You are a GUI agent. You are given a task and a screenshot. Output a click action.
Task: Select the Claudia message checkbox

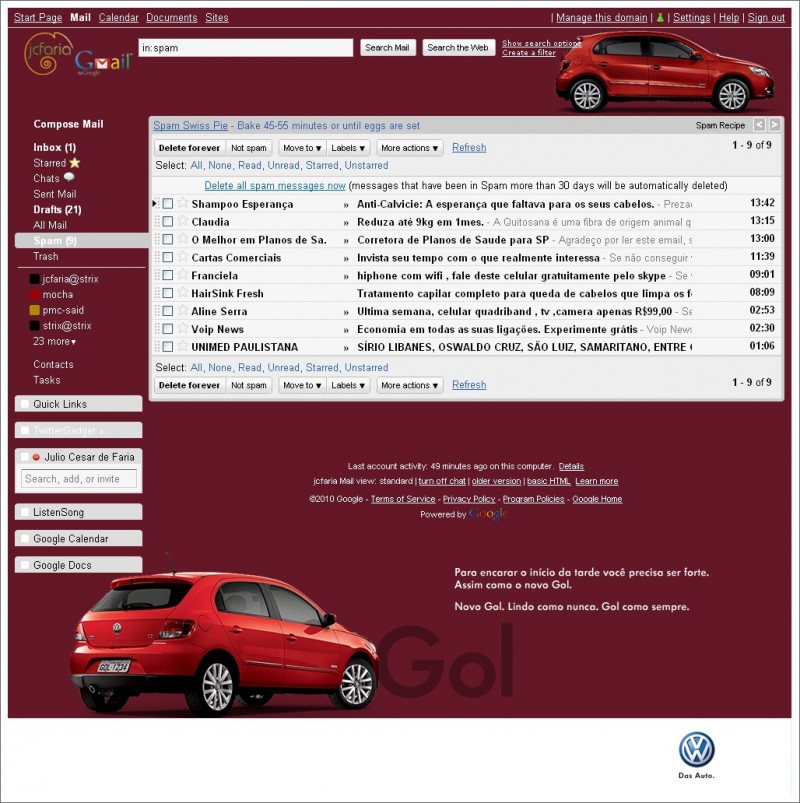[167, 222]
